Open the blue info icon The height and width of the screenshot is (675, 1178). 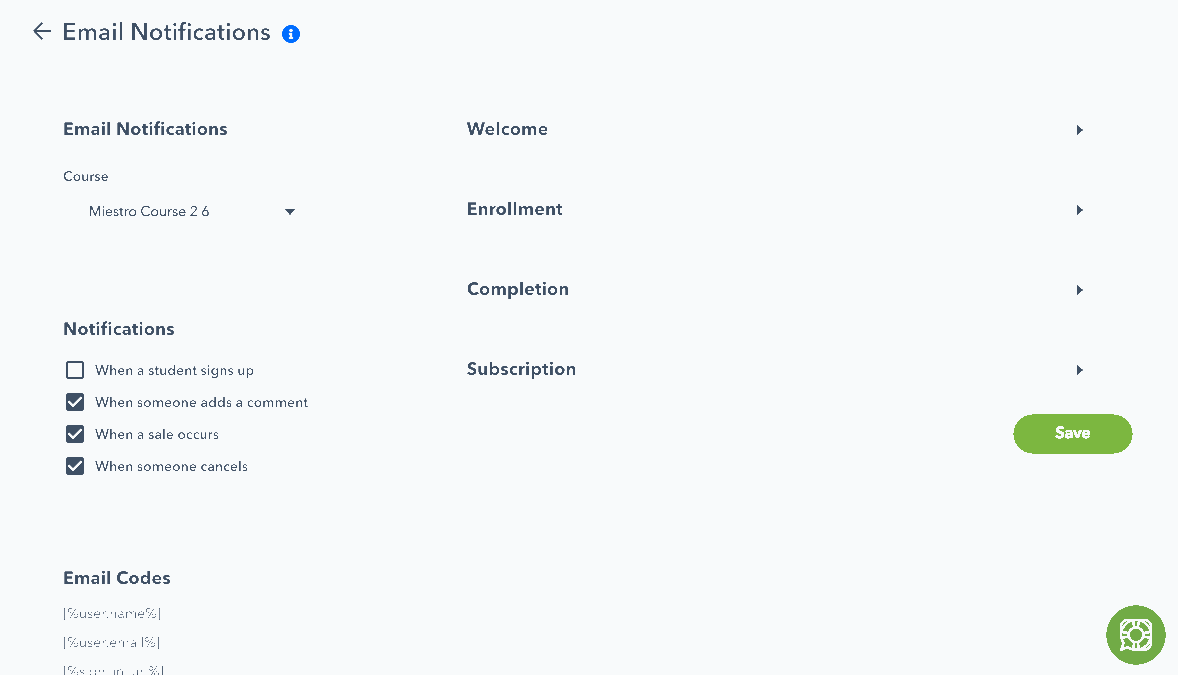click(x=291, y=34)
